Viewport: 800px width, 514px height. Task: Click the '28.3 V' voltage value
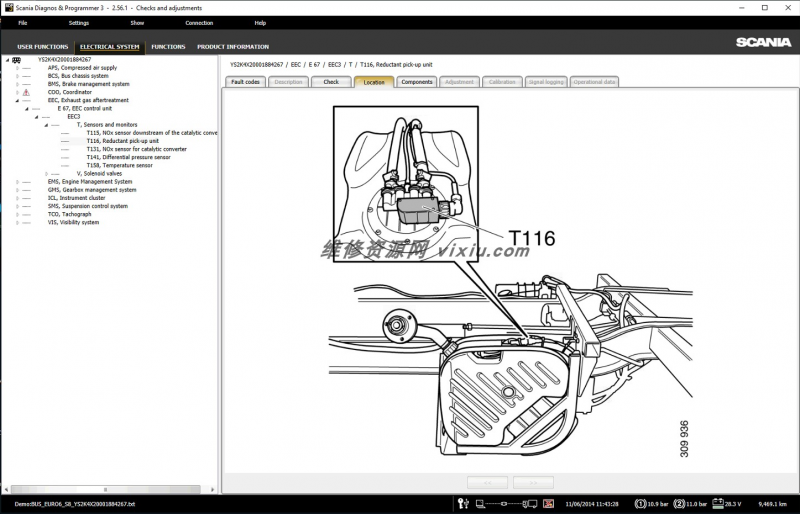(733, 504)
